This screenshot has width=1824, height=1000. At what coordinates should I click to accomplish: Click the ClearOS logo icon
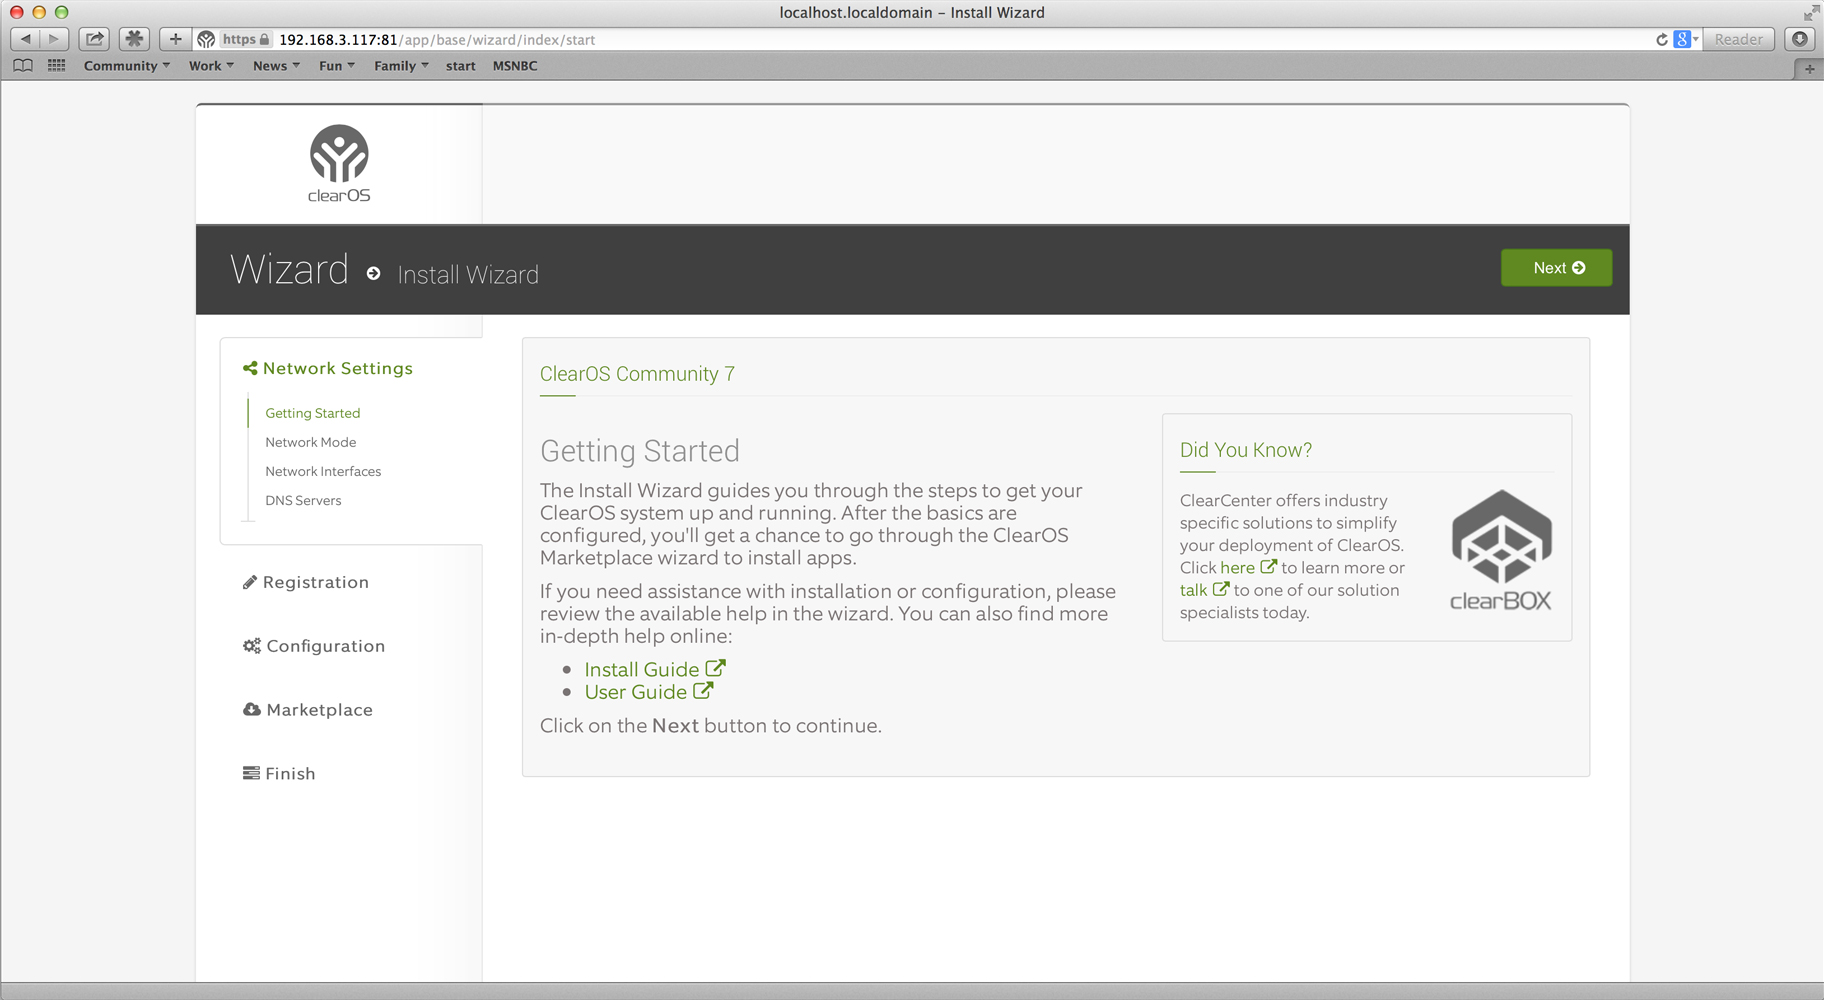point(339,164)
